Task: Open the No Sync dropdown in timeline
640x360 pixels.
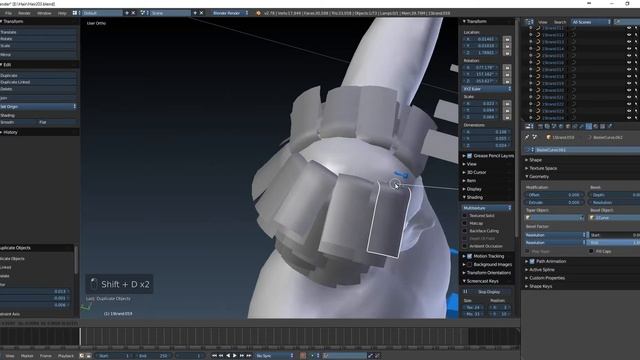Action: point(274,356)
